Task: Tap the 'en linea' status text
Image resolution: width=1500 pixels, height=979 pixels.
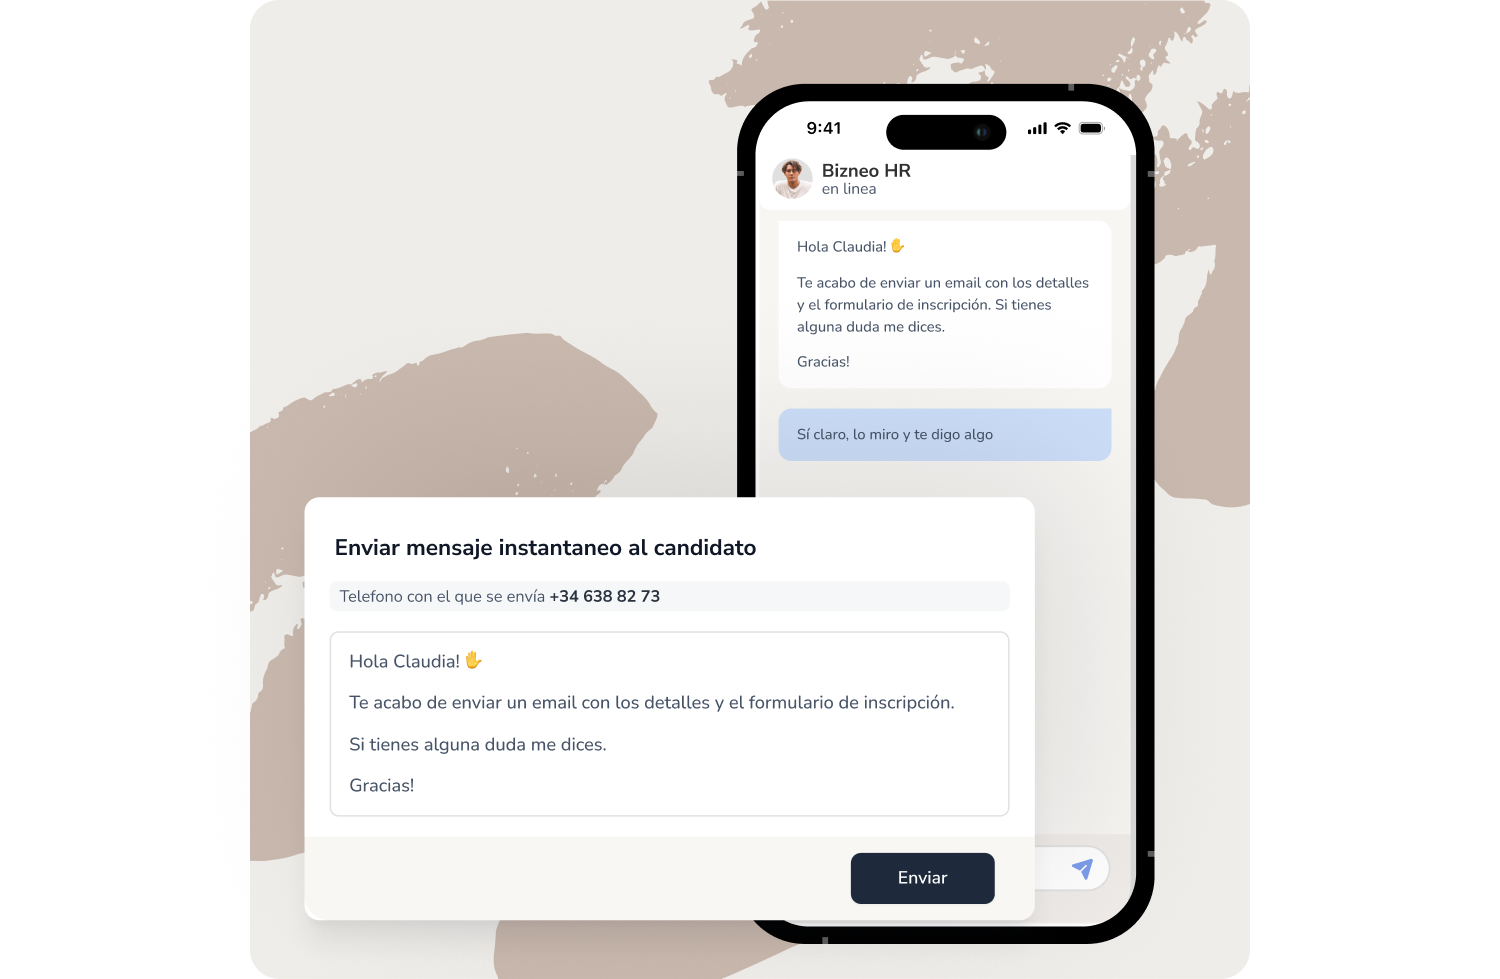Action: (849, 189)
